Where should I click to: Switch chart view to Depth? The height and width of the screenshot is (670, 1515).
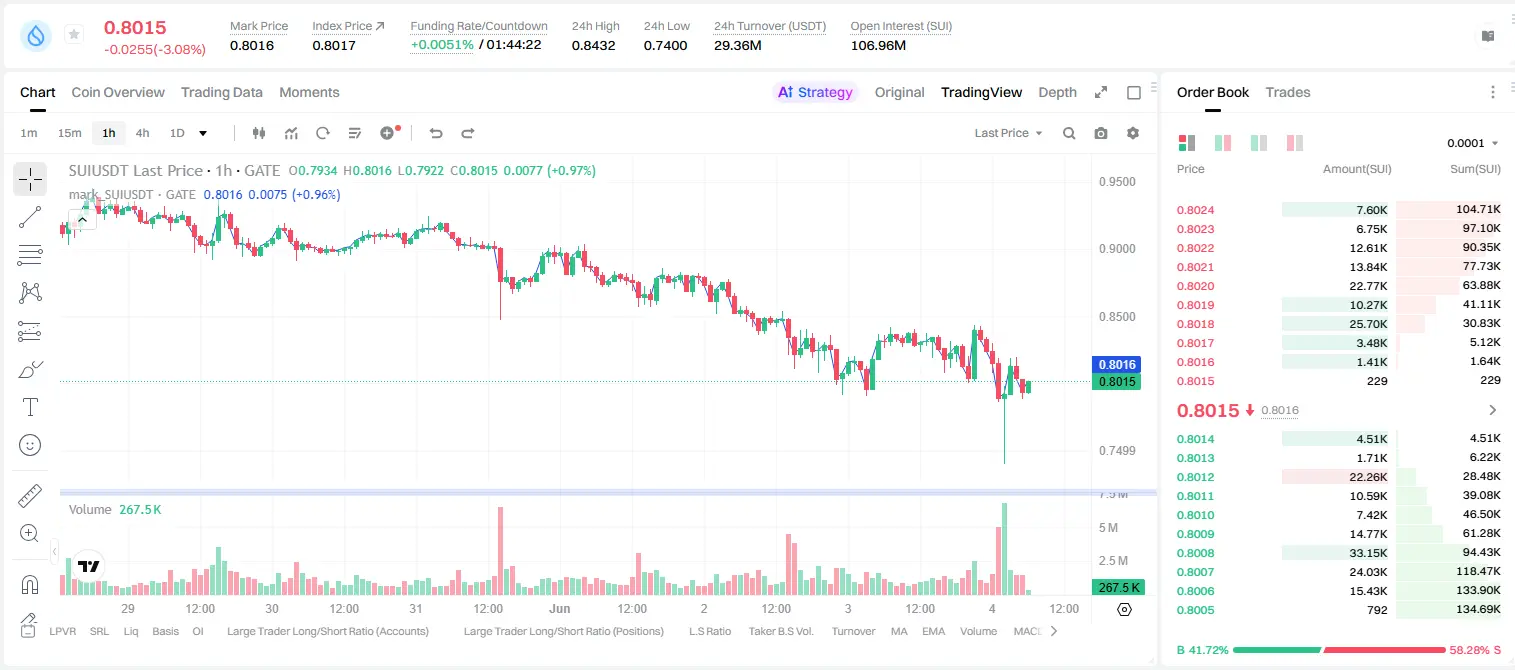click(1057, 92)
